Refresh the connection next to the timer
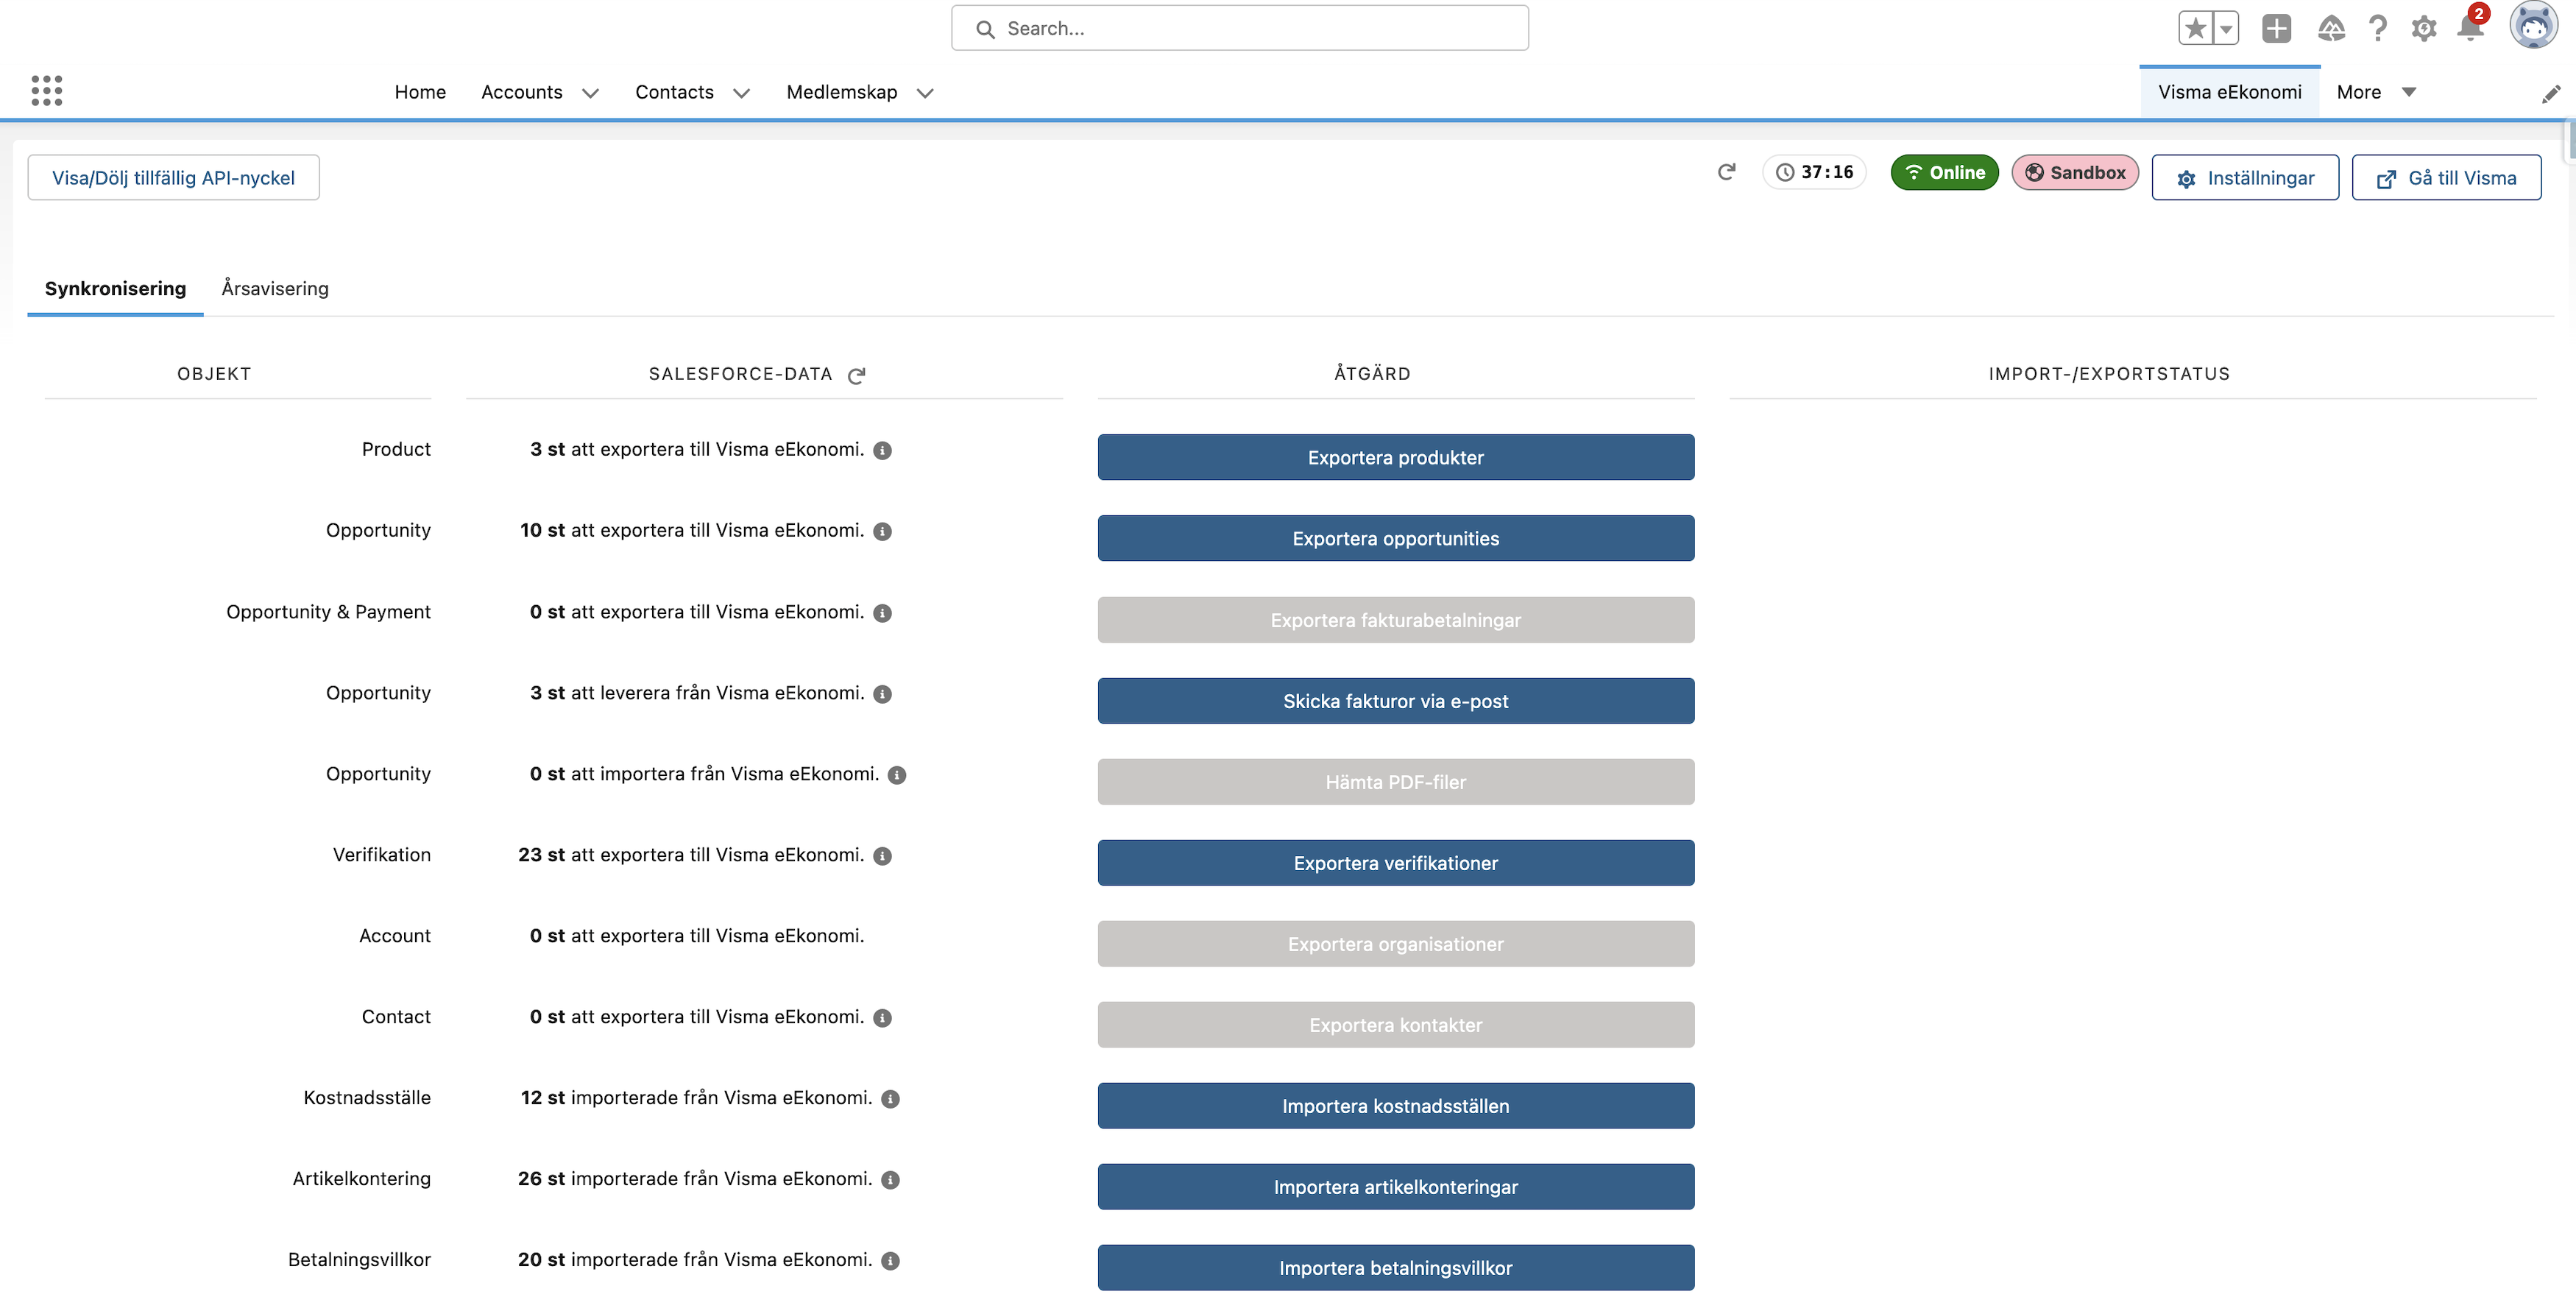 [1726, 172]
